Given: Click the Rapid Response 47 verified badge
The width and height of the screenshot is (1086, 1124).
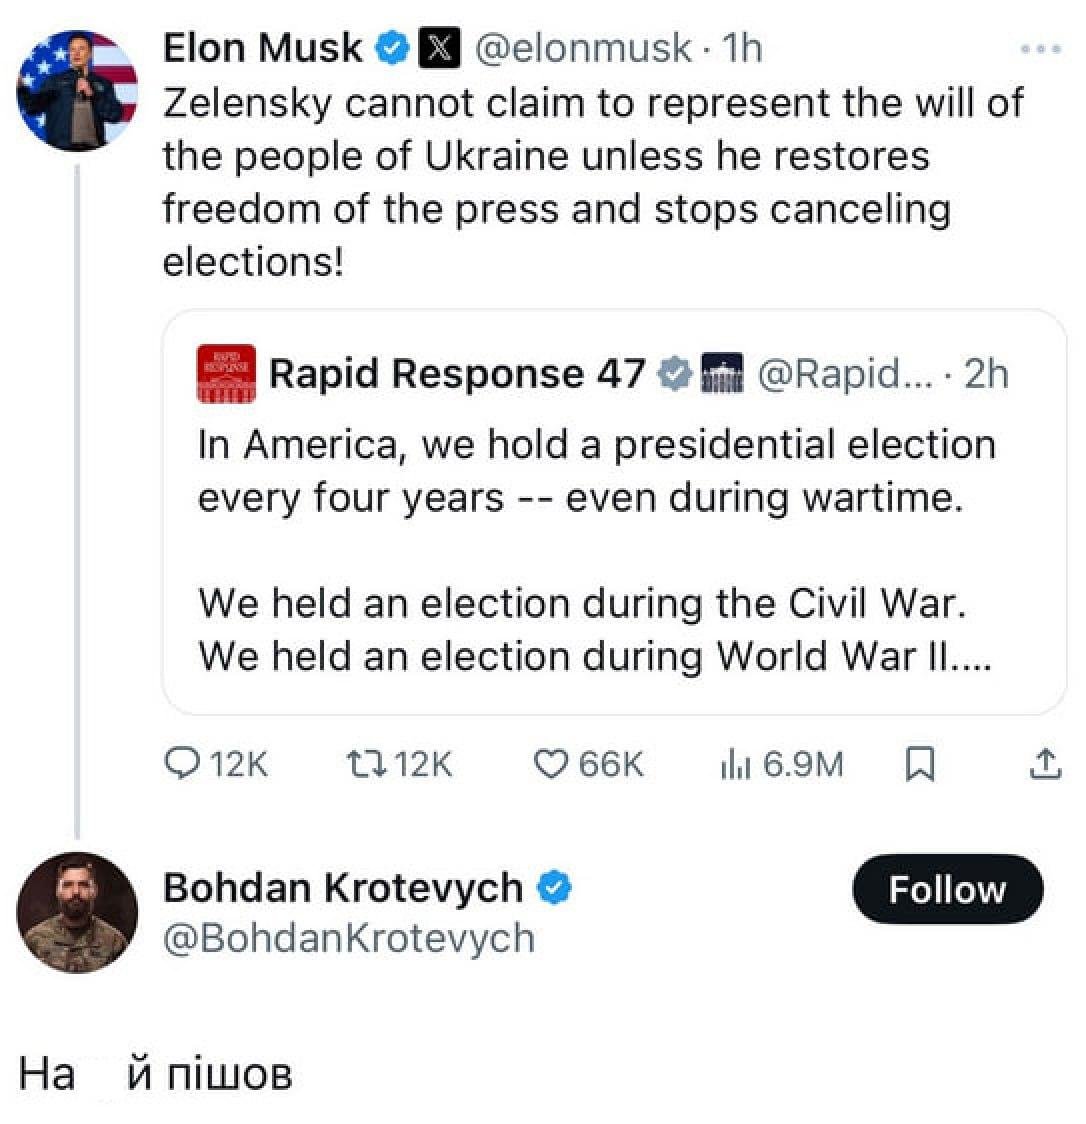Looking at the screenshot, I should point(676,374).
